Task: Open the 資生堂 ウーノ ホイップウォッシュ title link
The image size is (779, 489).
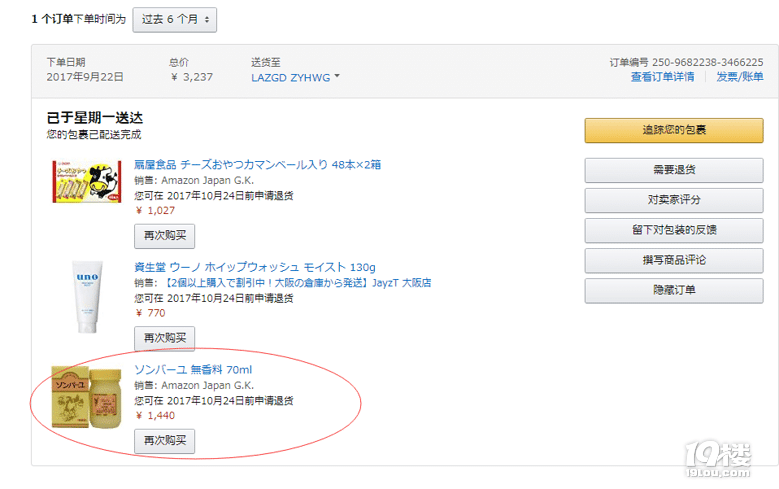Action: 255,267
